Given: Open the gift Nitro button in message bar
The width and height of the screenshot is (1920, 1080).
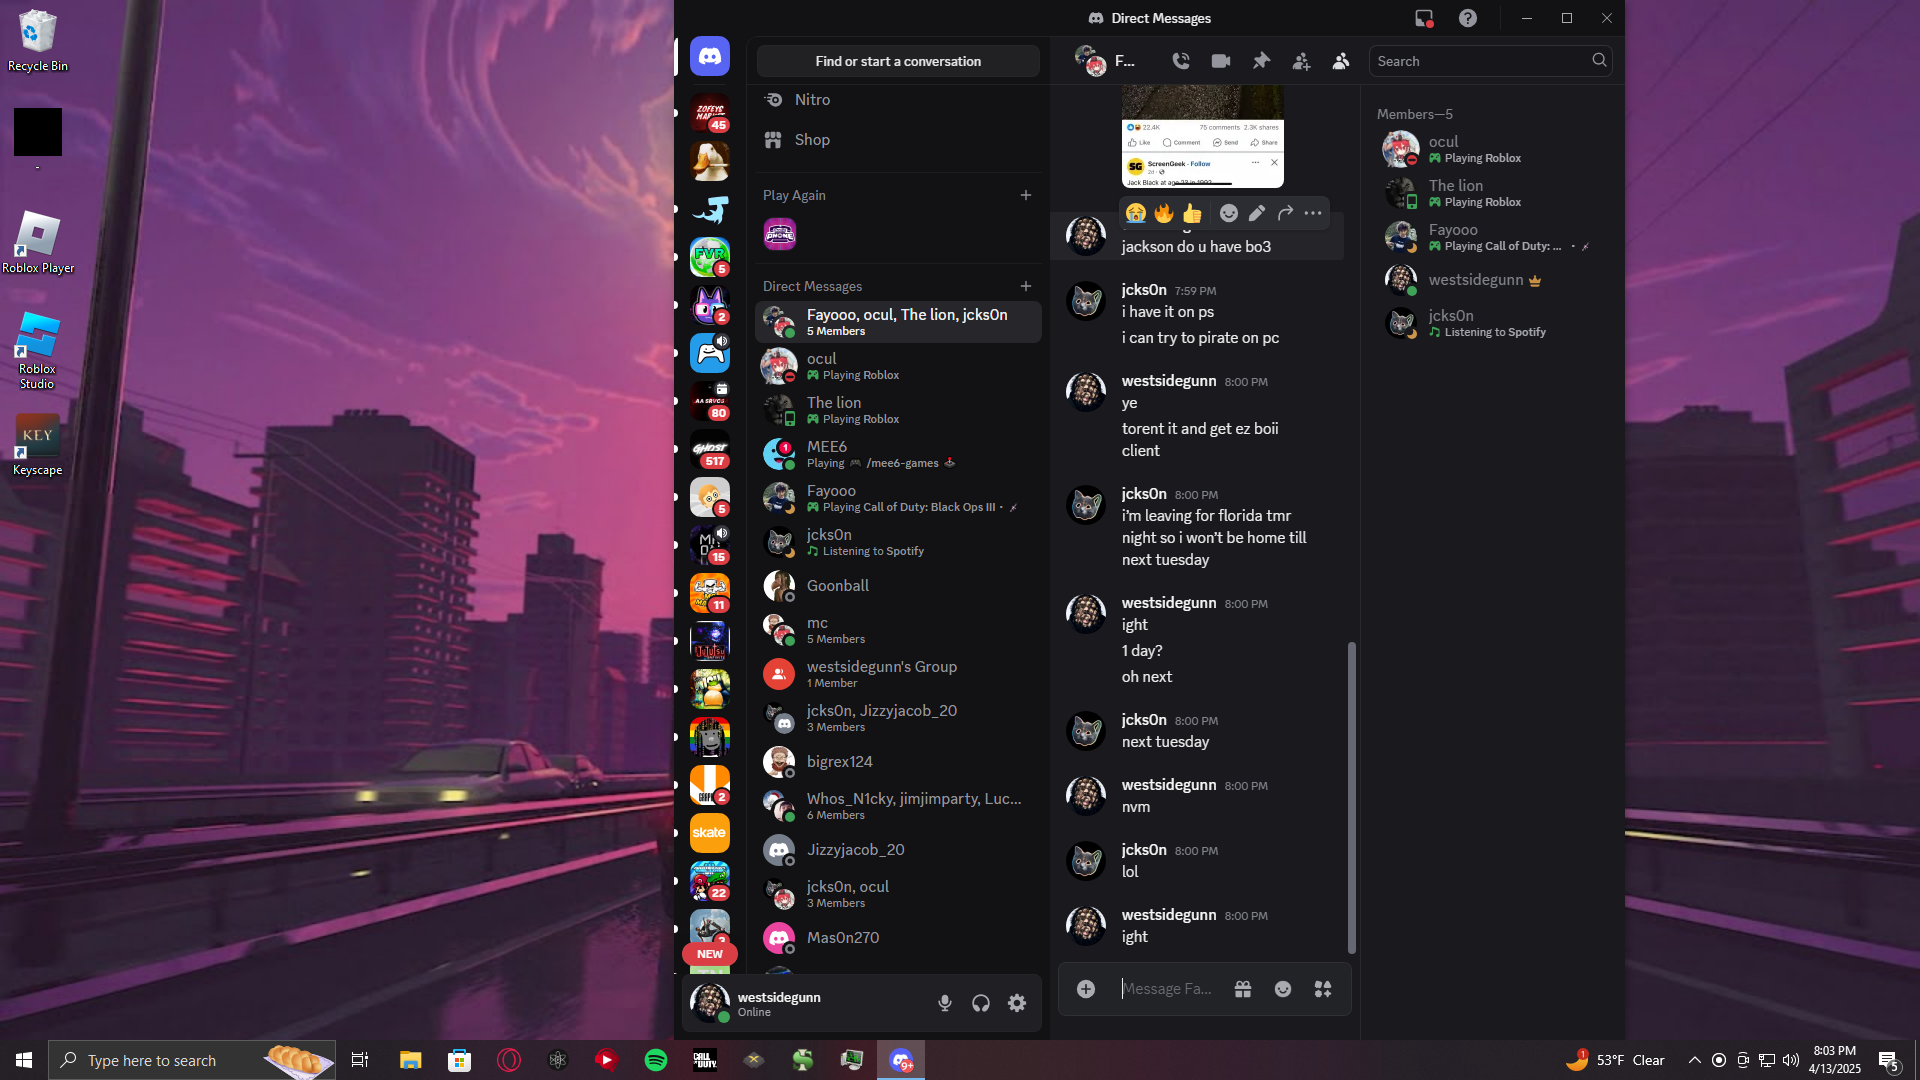Looking at the screenshot, I should (x=1243, y=989).
